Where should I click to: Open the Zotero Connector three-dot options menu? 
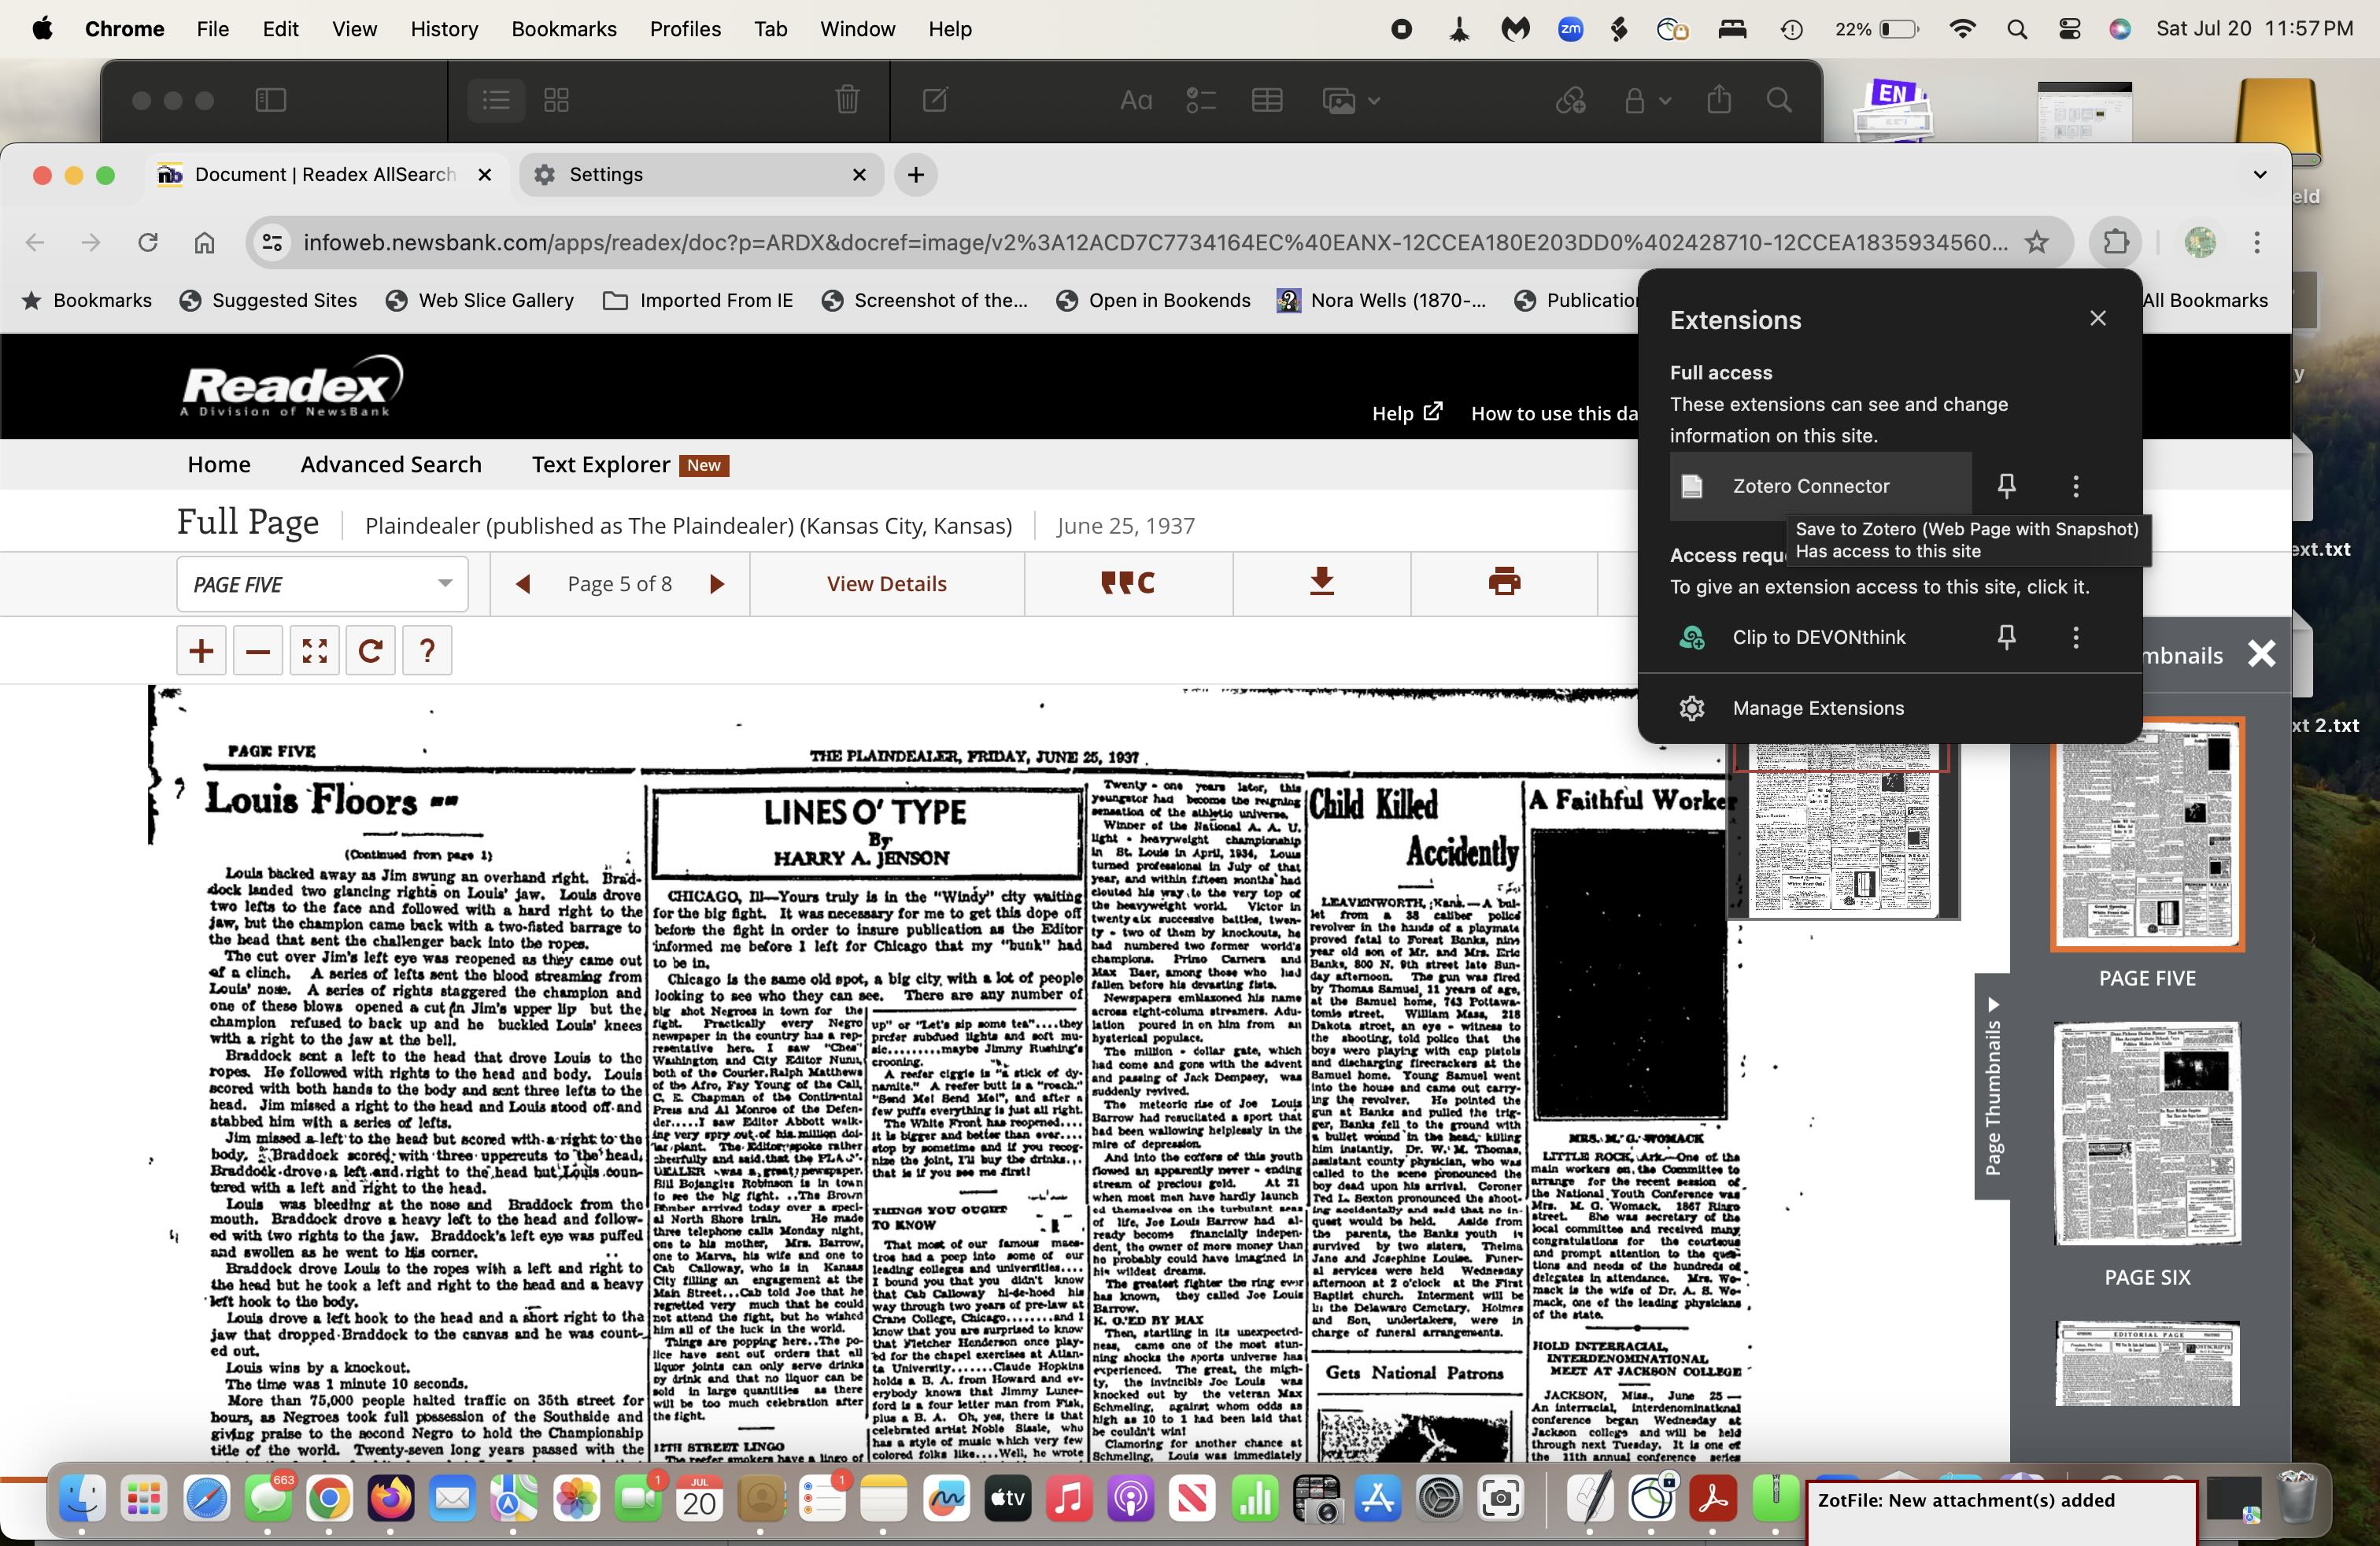(2076, 486)
